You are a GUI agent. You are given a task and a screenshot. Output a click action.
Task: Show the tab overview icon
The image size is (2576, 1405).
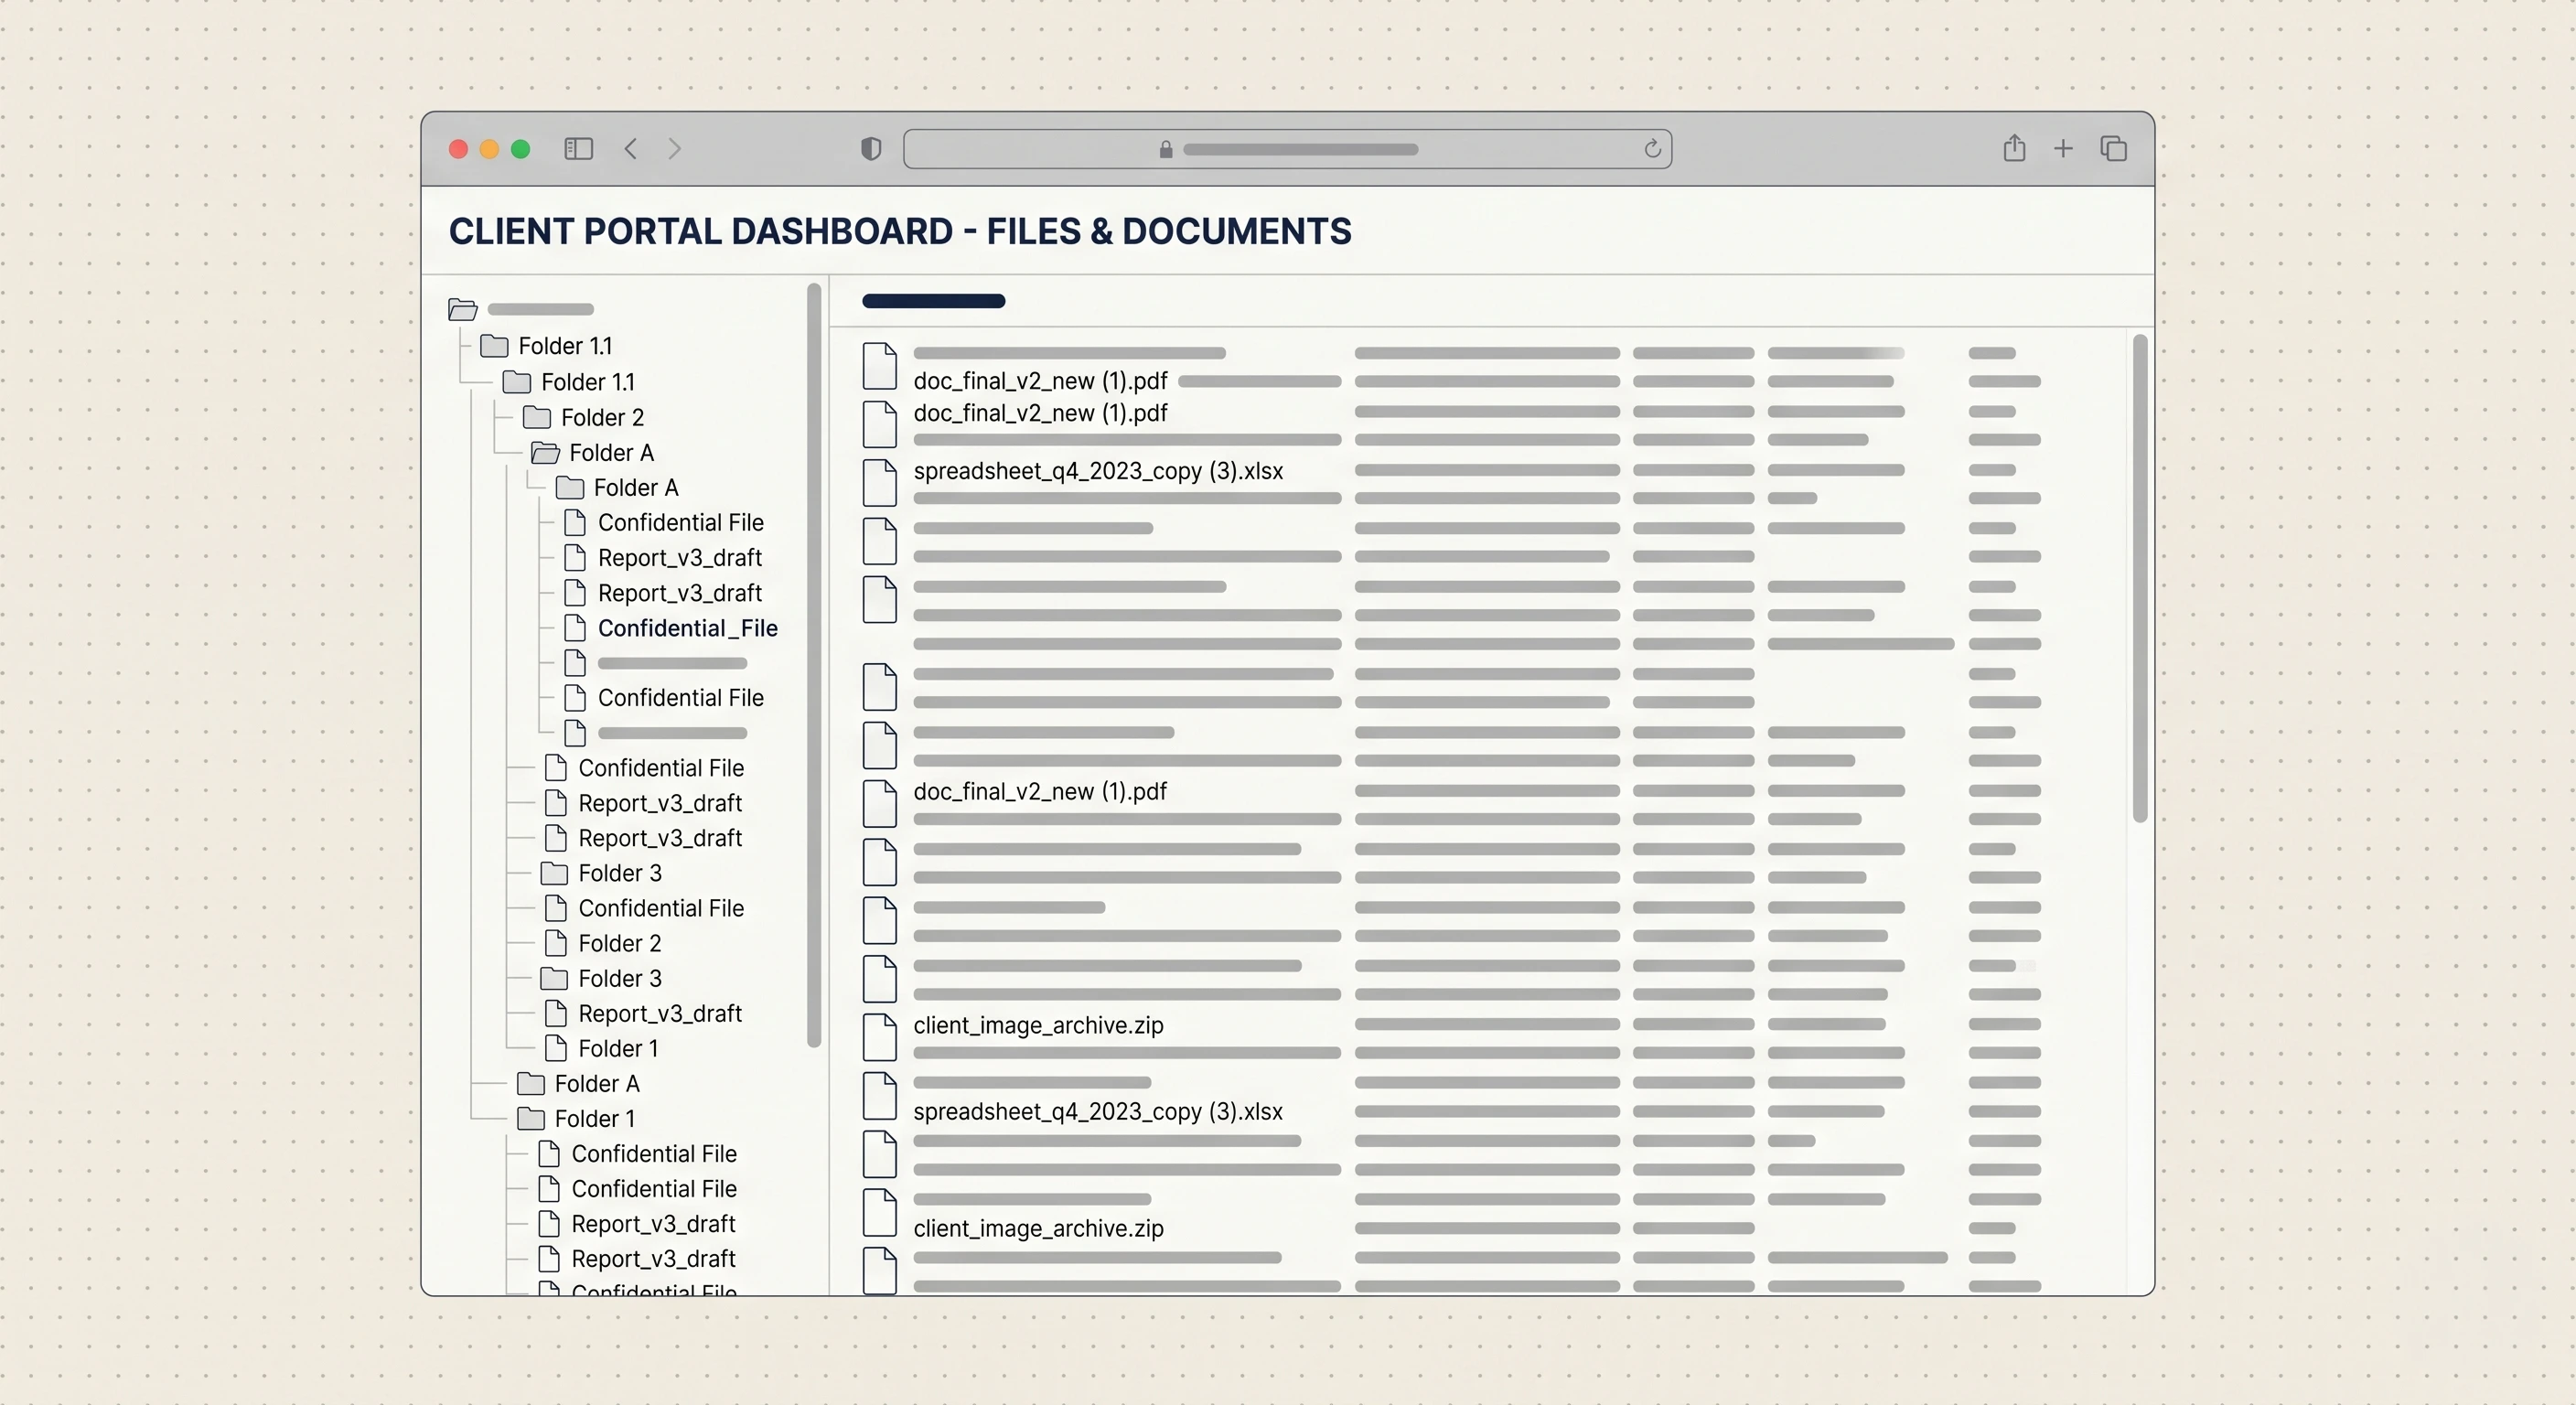[x=2113, y=148]
